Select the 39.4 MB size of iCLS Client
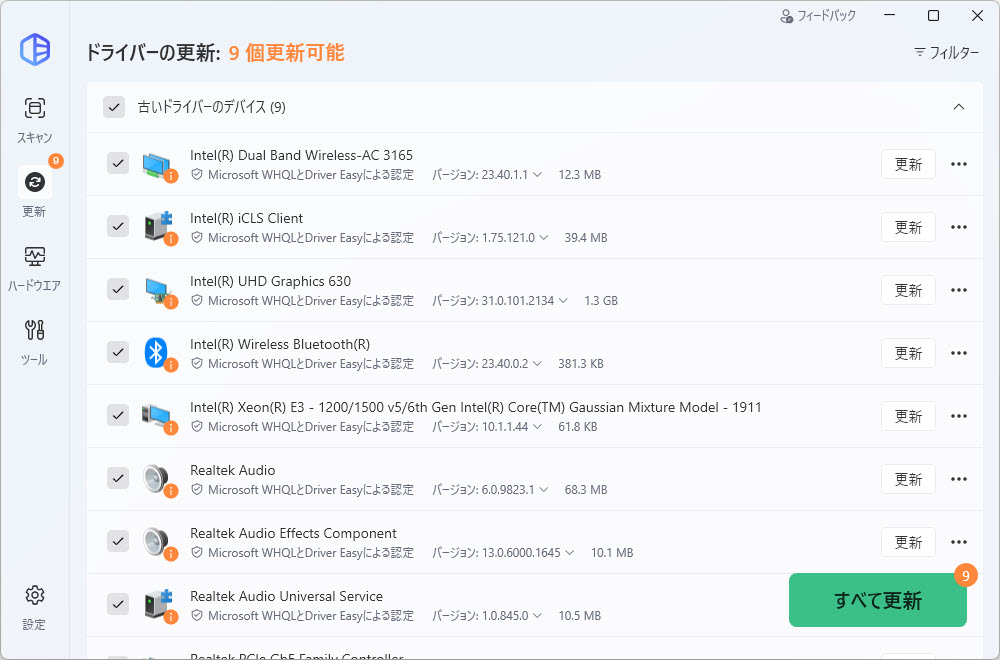Image resolution: width=1000 pixels, height=660 pixels. point(585,238)
